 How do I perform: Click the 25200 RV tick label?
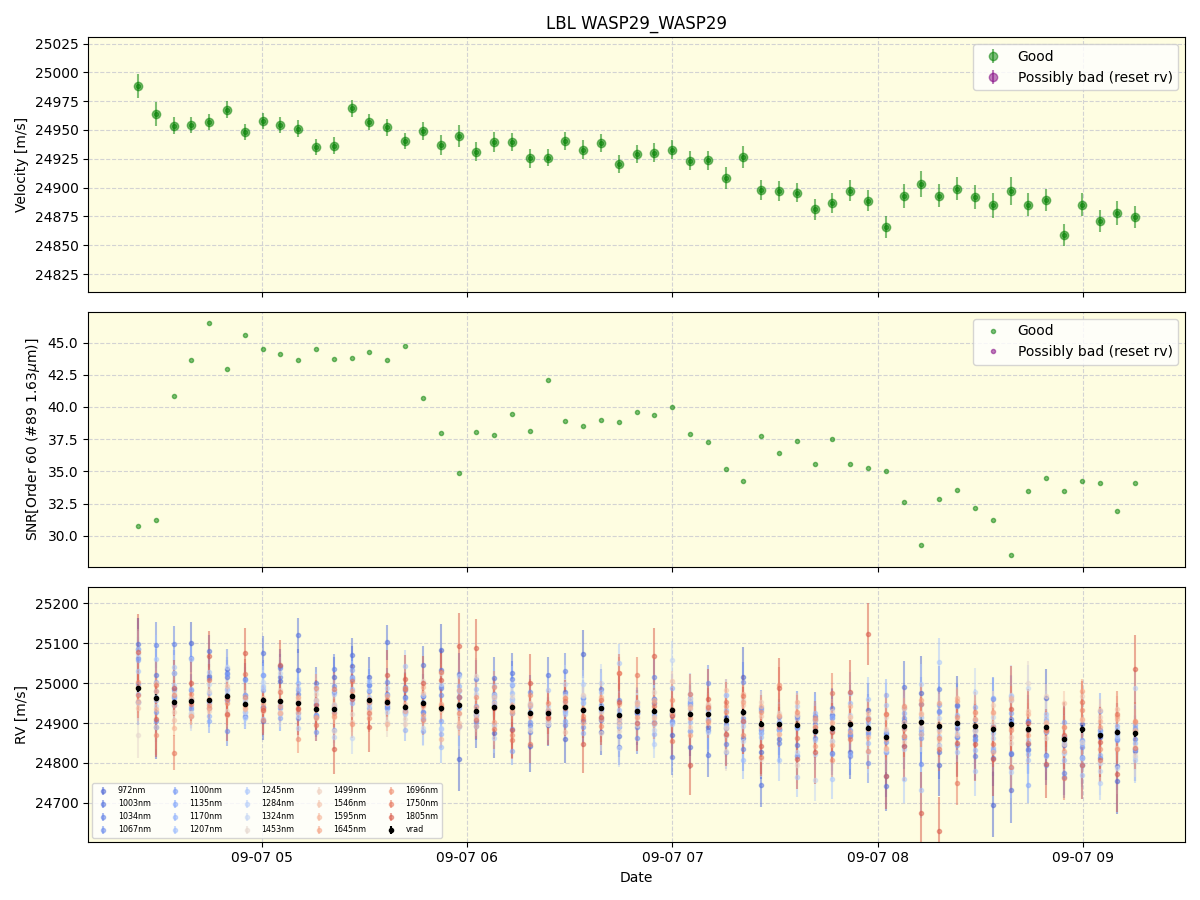(58, 604)
